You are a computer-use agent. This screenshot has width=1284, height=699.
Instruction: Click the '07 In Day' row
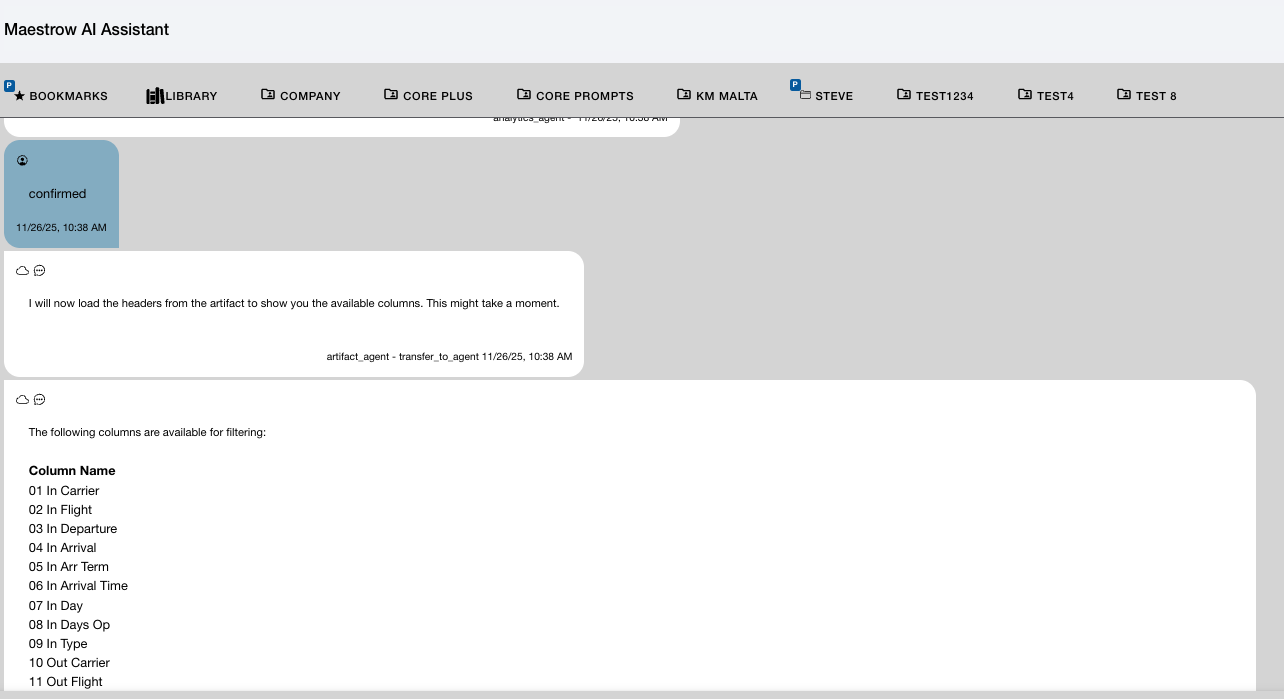click(x=56, y=606)
